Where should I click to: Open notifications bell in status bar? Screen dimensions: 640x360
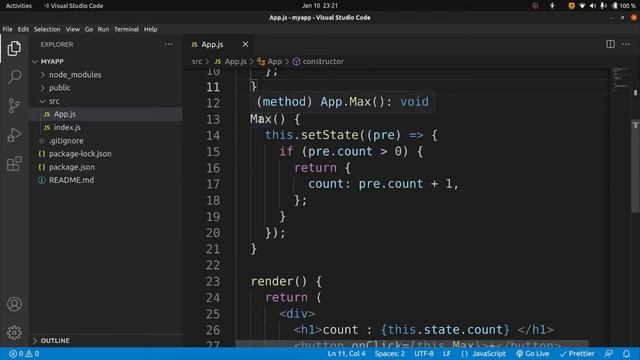626,354
